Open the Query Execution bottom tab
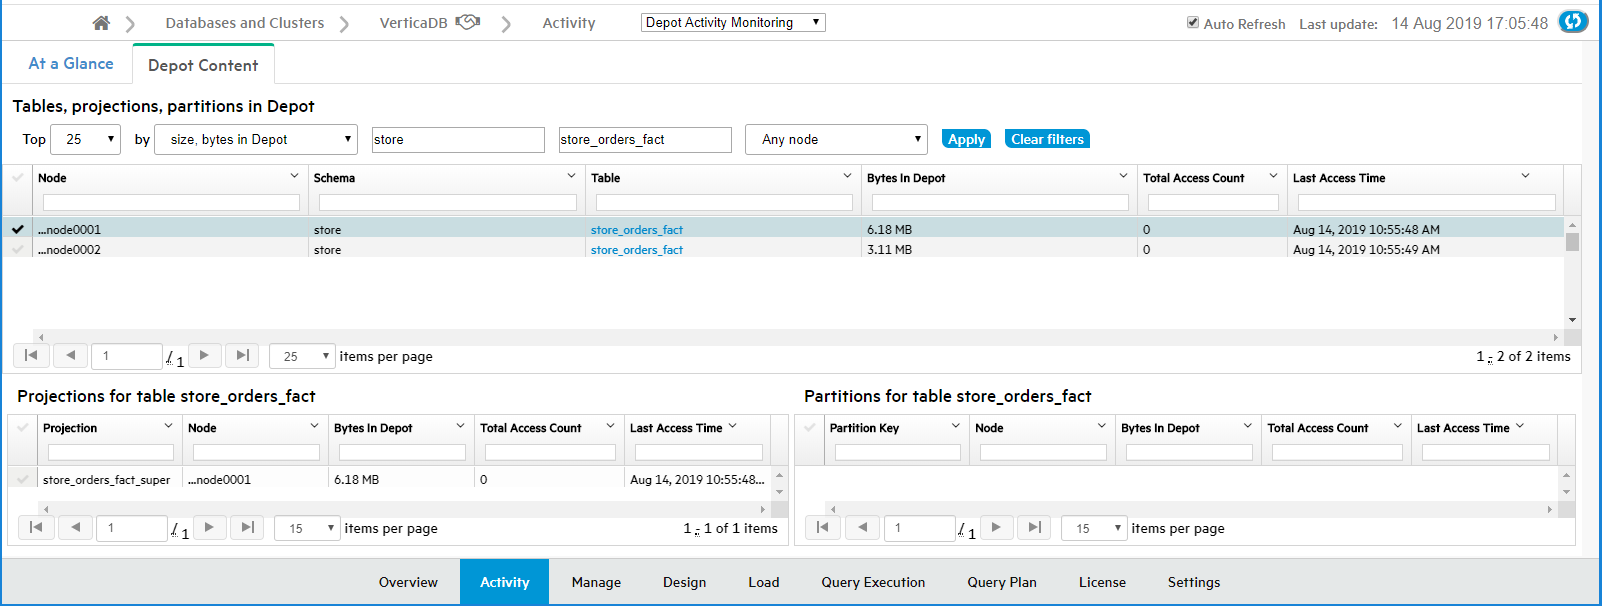Image resolution: width=1602 pixels, height=606 pixels. point(873,582)
